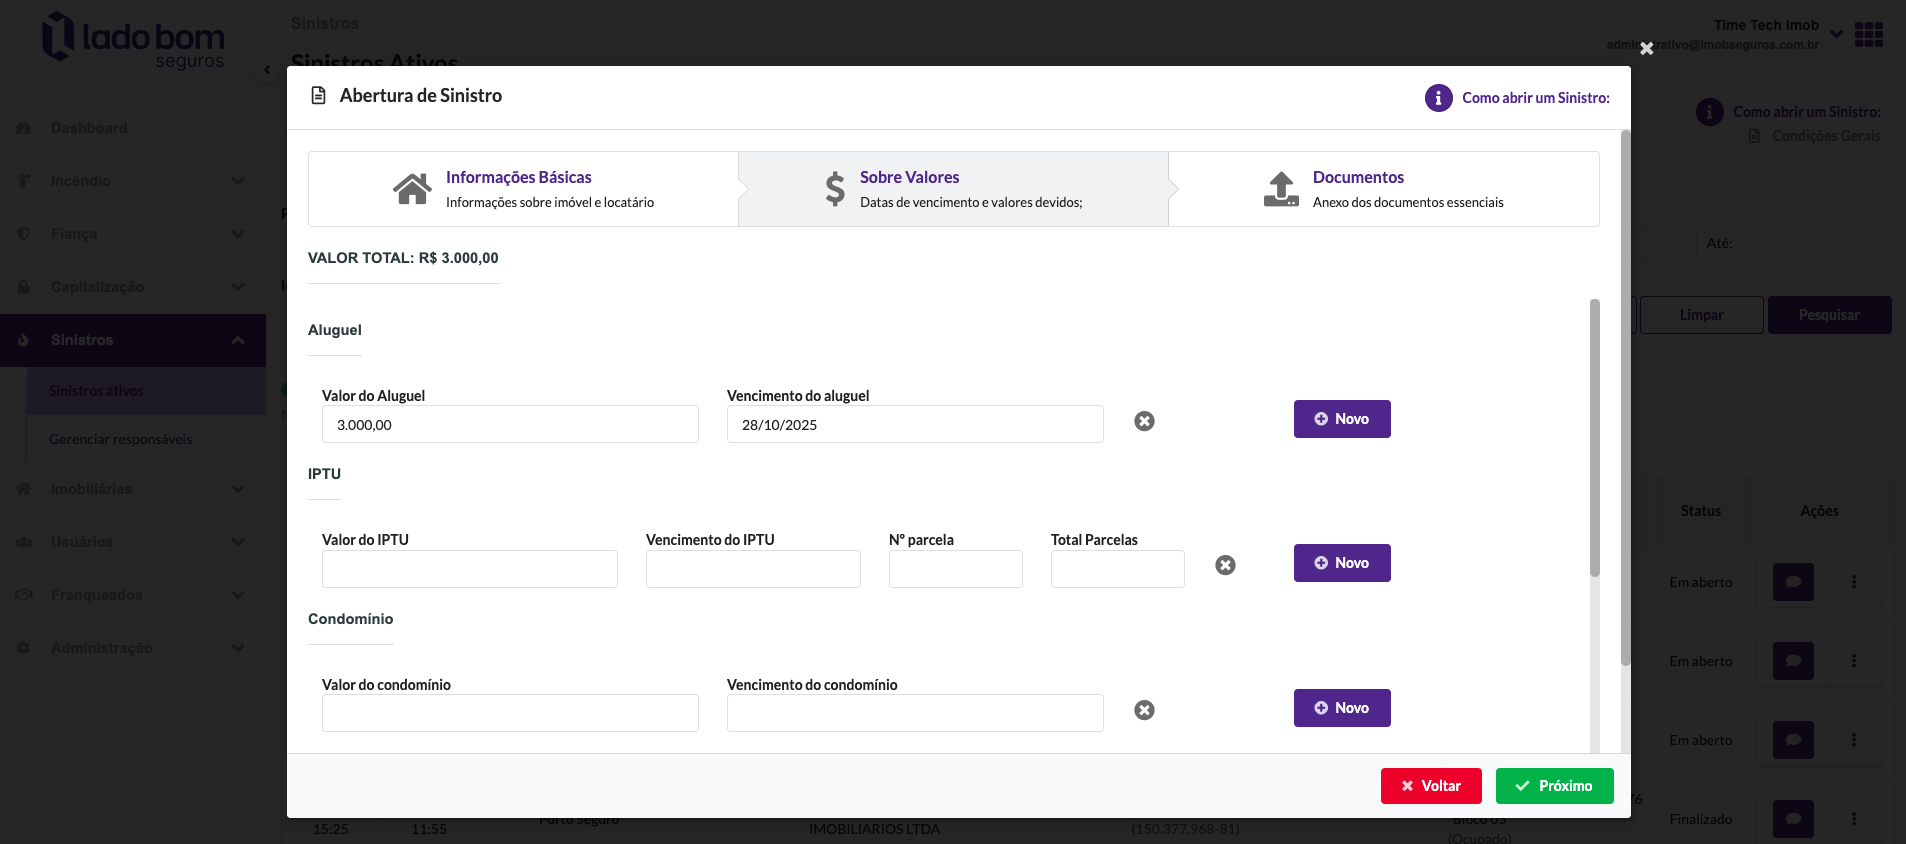
Task: Expand the Administração sidebar menu
Action: point(132,648)
